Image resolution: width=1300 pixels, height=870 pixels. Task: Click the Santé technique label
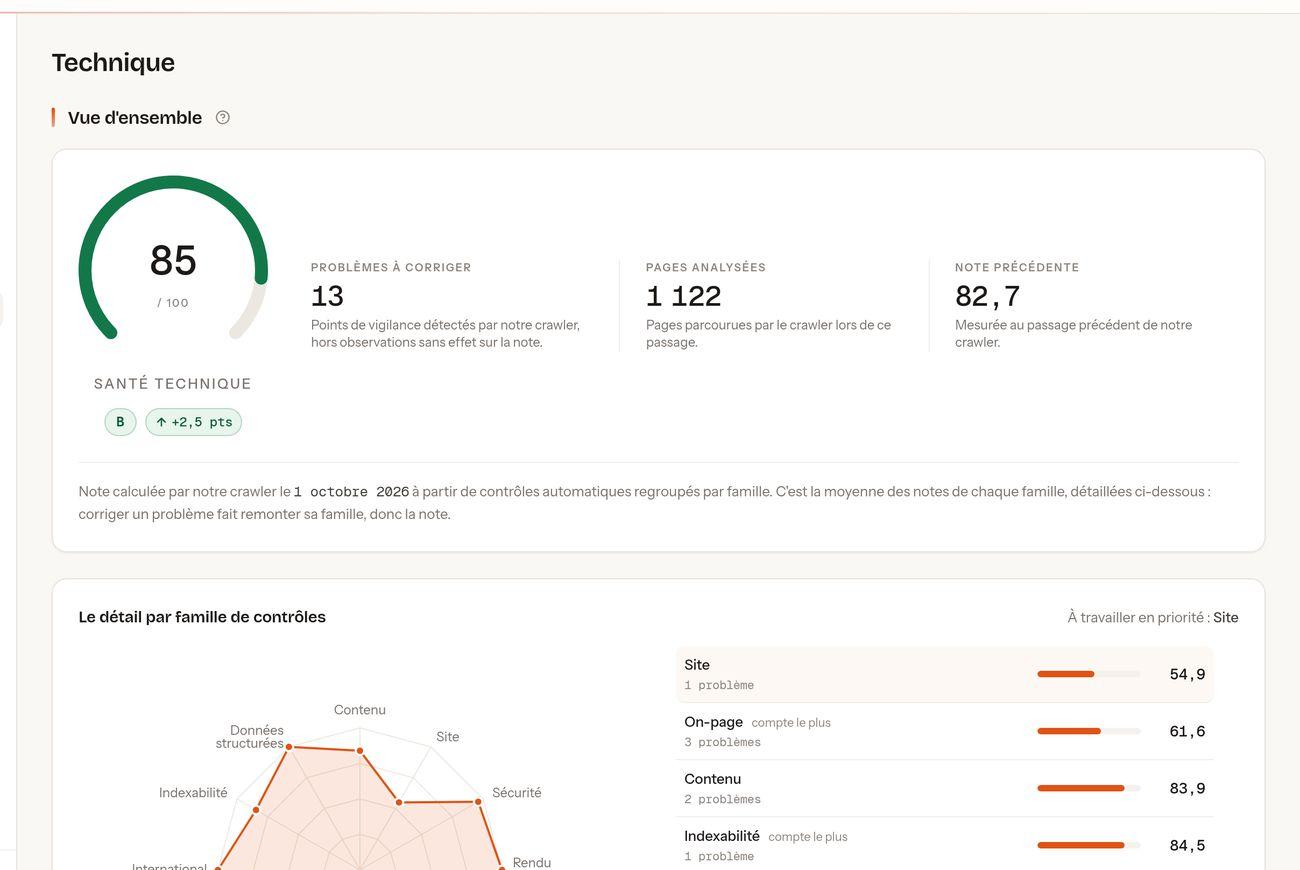pyautogui.click(x=173, y=384)
